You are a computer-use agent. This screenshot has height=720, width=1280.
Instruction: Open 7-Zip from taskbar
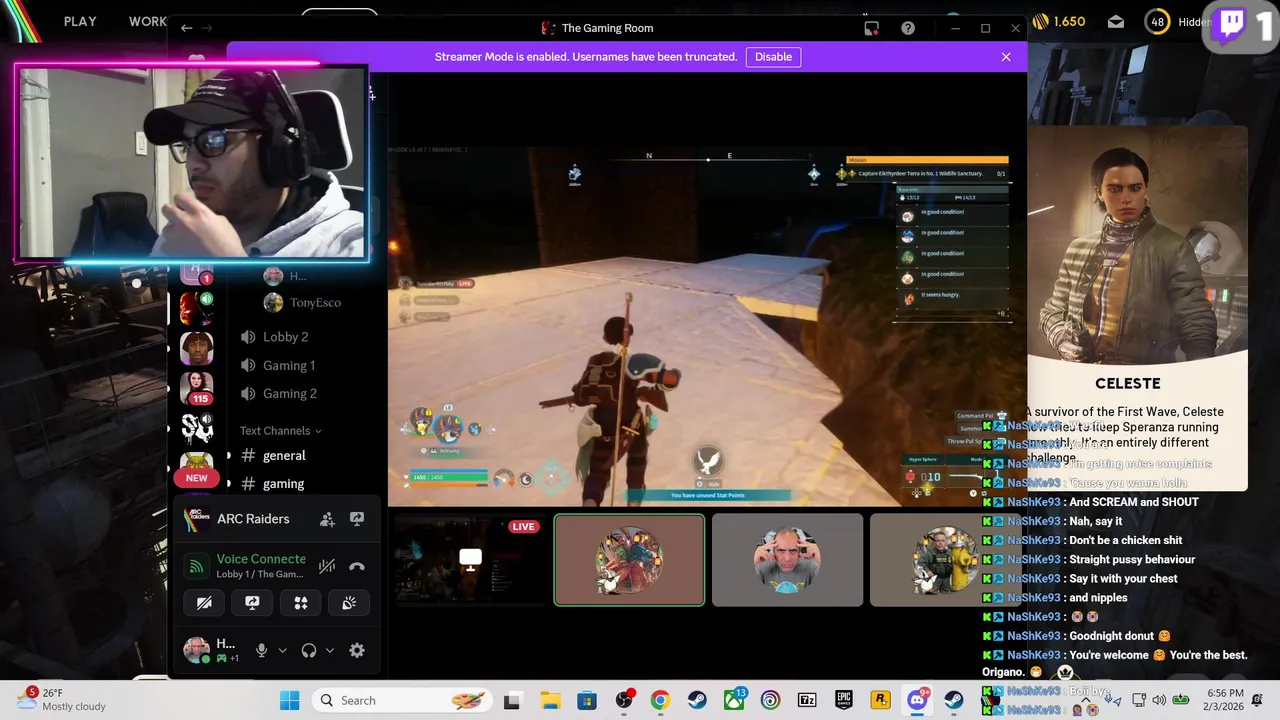click(807, 700)
